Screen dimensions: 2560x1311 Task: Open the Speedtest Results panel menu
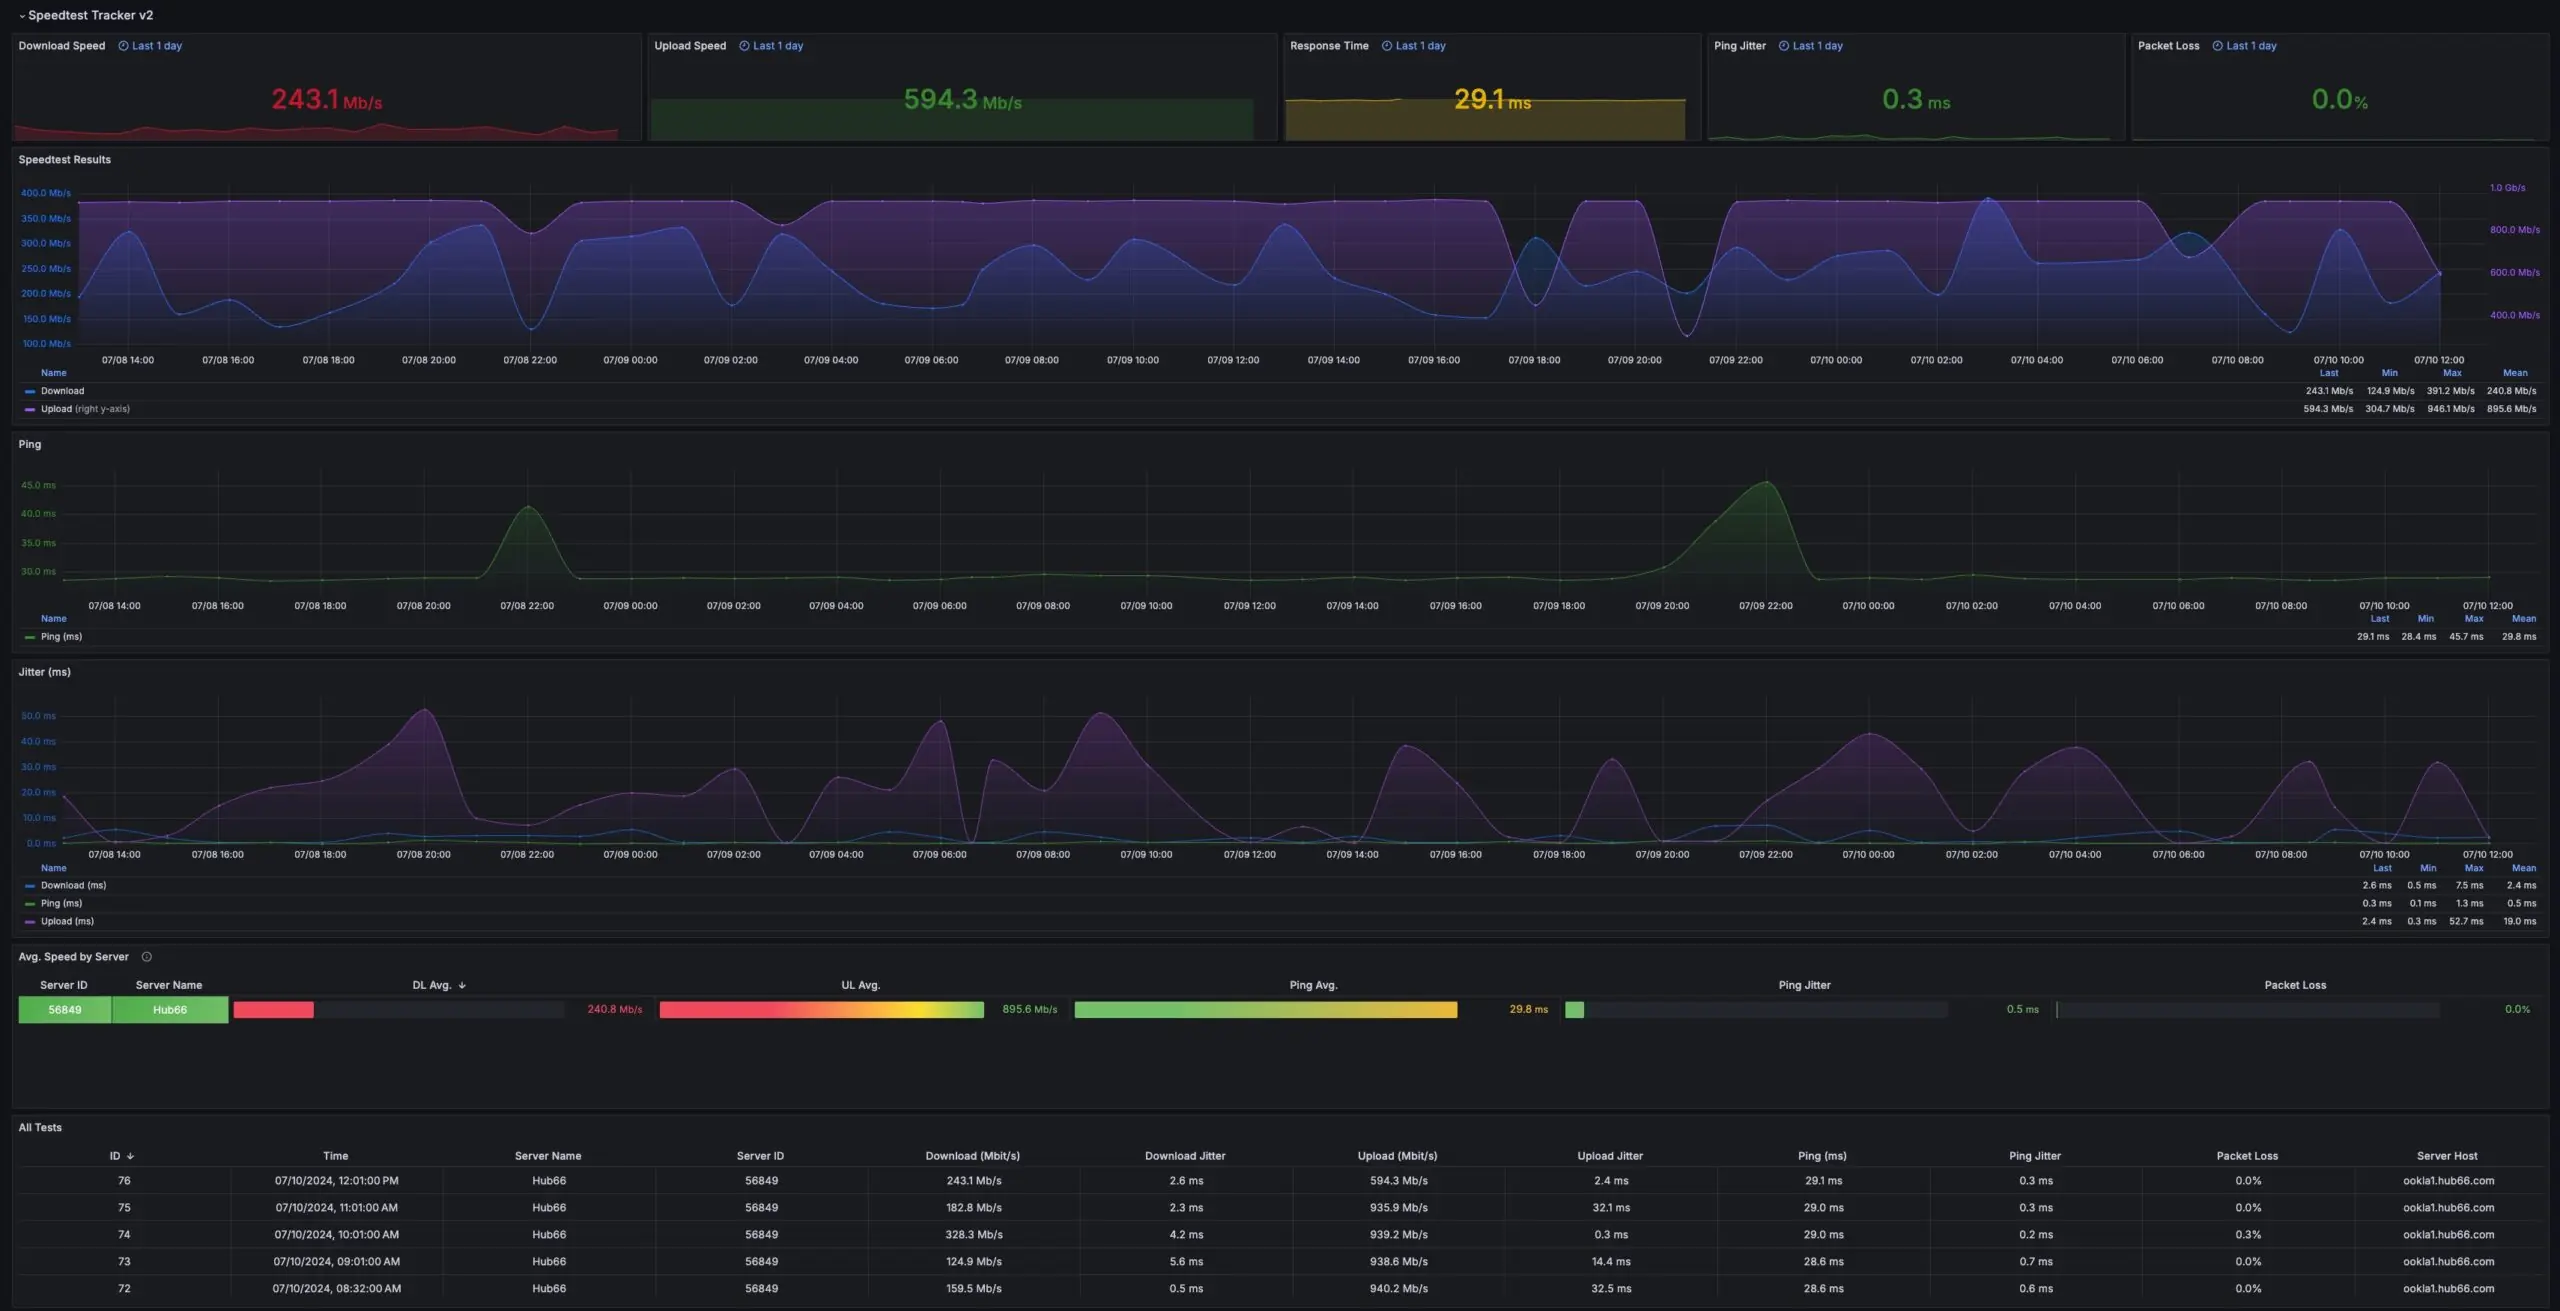(x=65, y=159)
